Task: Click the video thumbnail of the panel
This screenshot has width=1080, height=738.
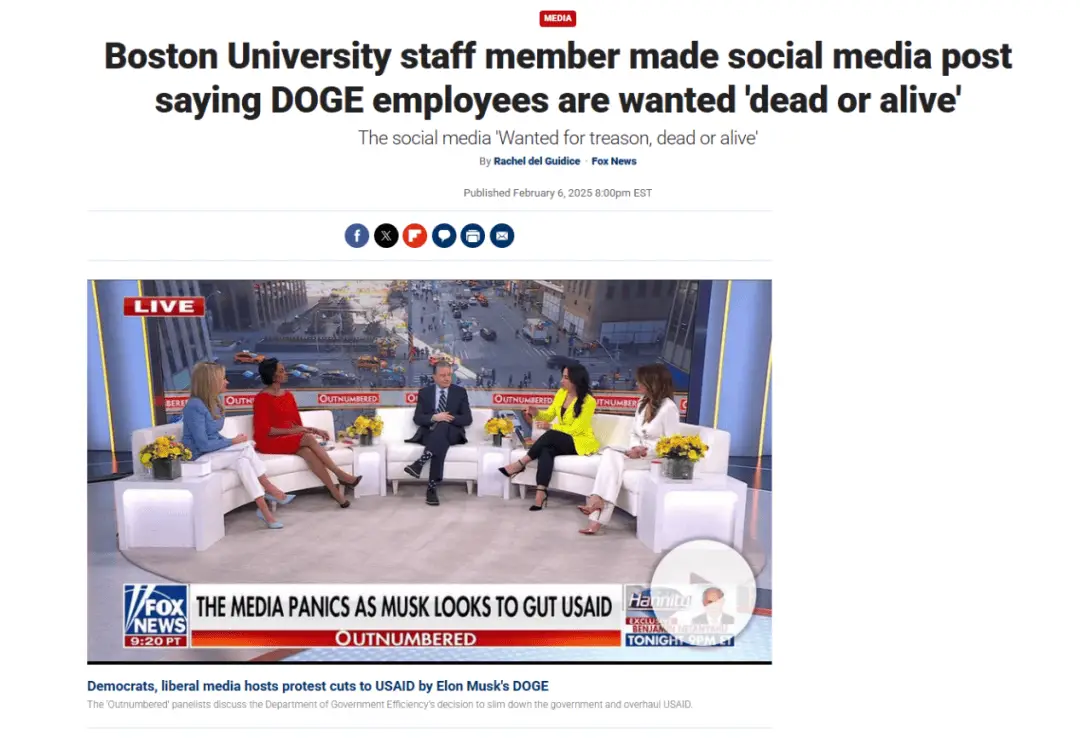Action: (x=429, y=471)
